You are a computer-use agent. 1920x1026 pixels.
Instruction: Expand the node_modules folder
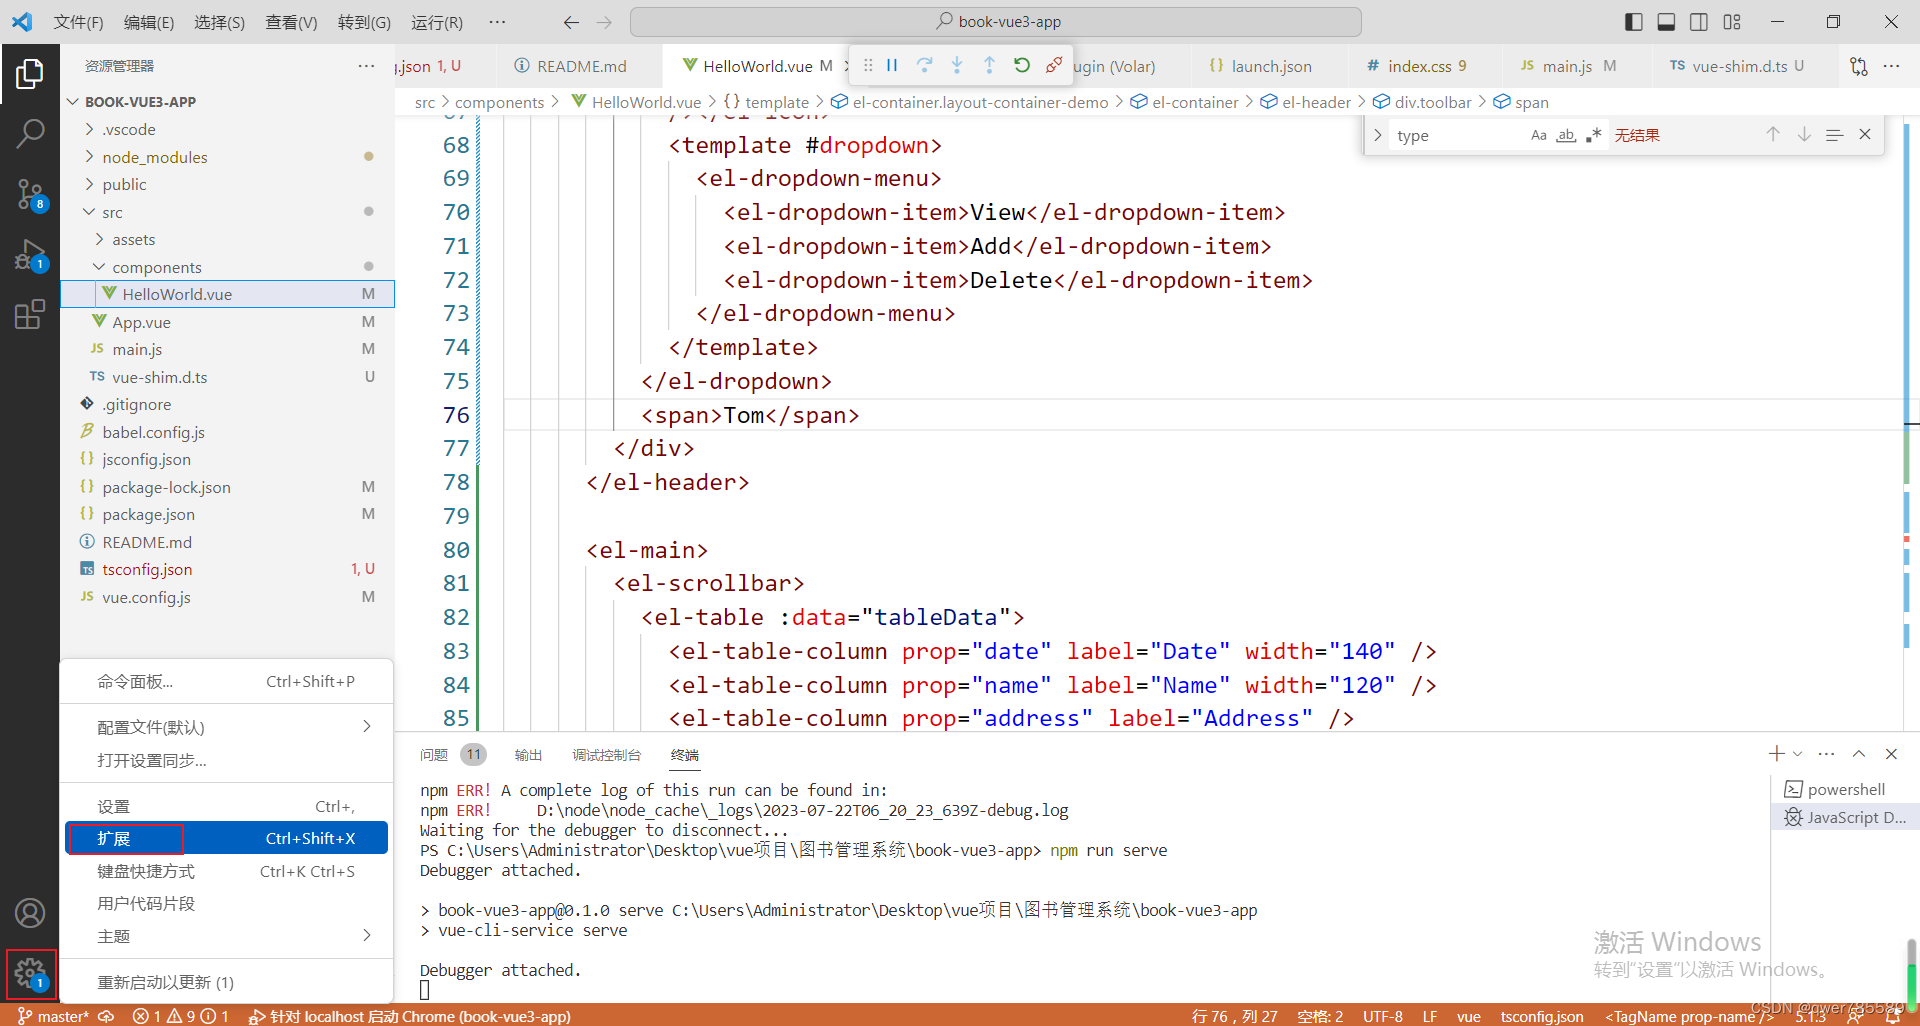(x=155, y=156)
